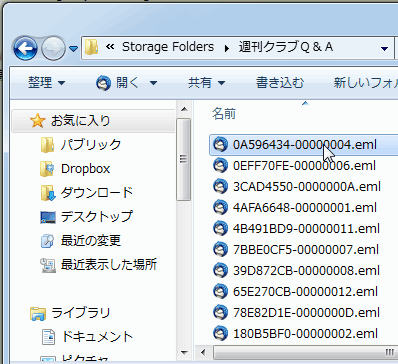This screenshot has width=398, height=364.
Task: Select file 3CAD4550-0000000A.eml
Action: tap(307, 187)
